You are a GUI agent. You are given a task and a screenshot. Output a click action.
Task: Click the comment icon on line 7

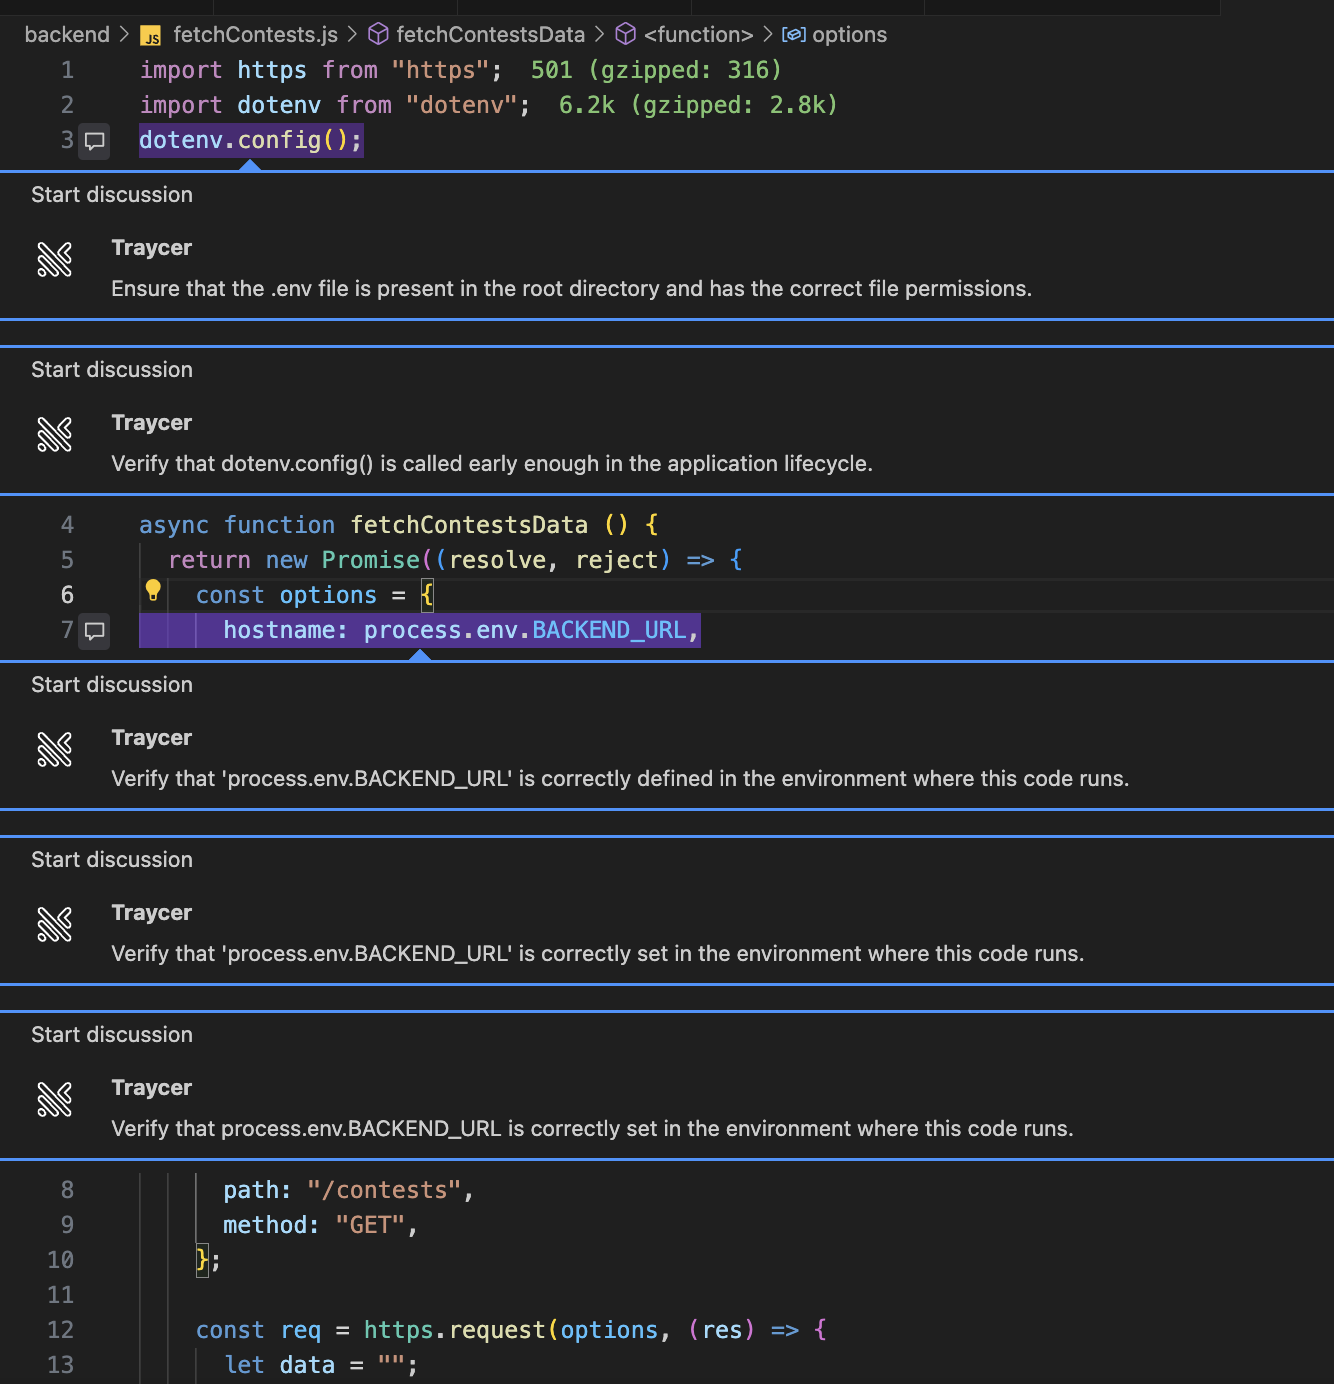click(x=95, y=631)
